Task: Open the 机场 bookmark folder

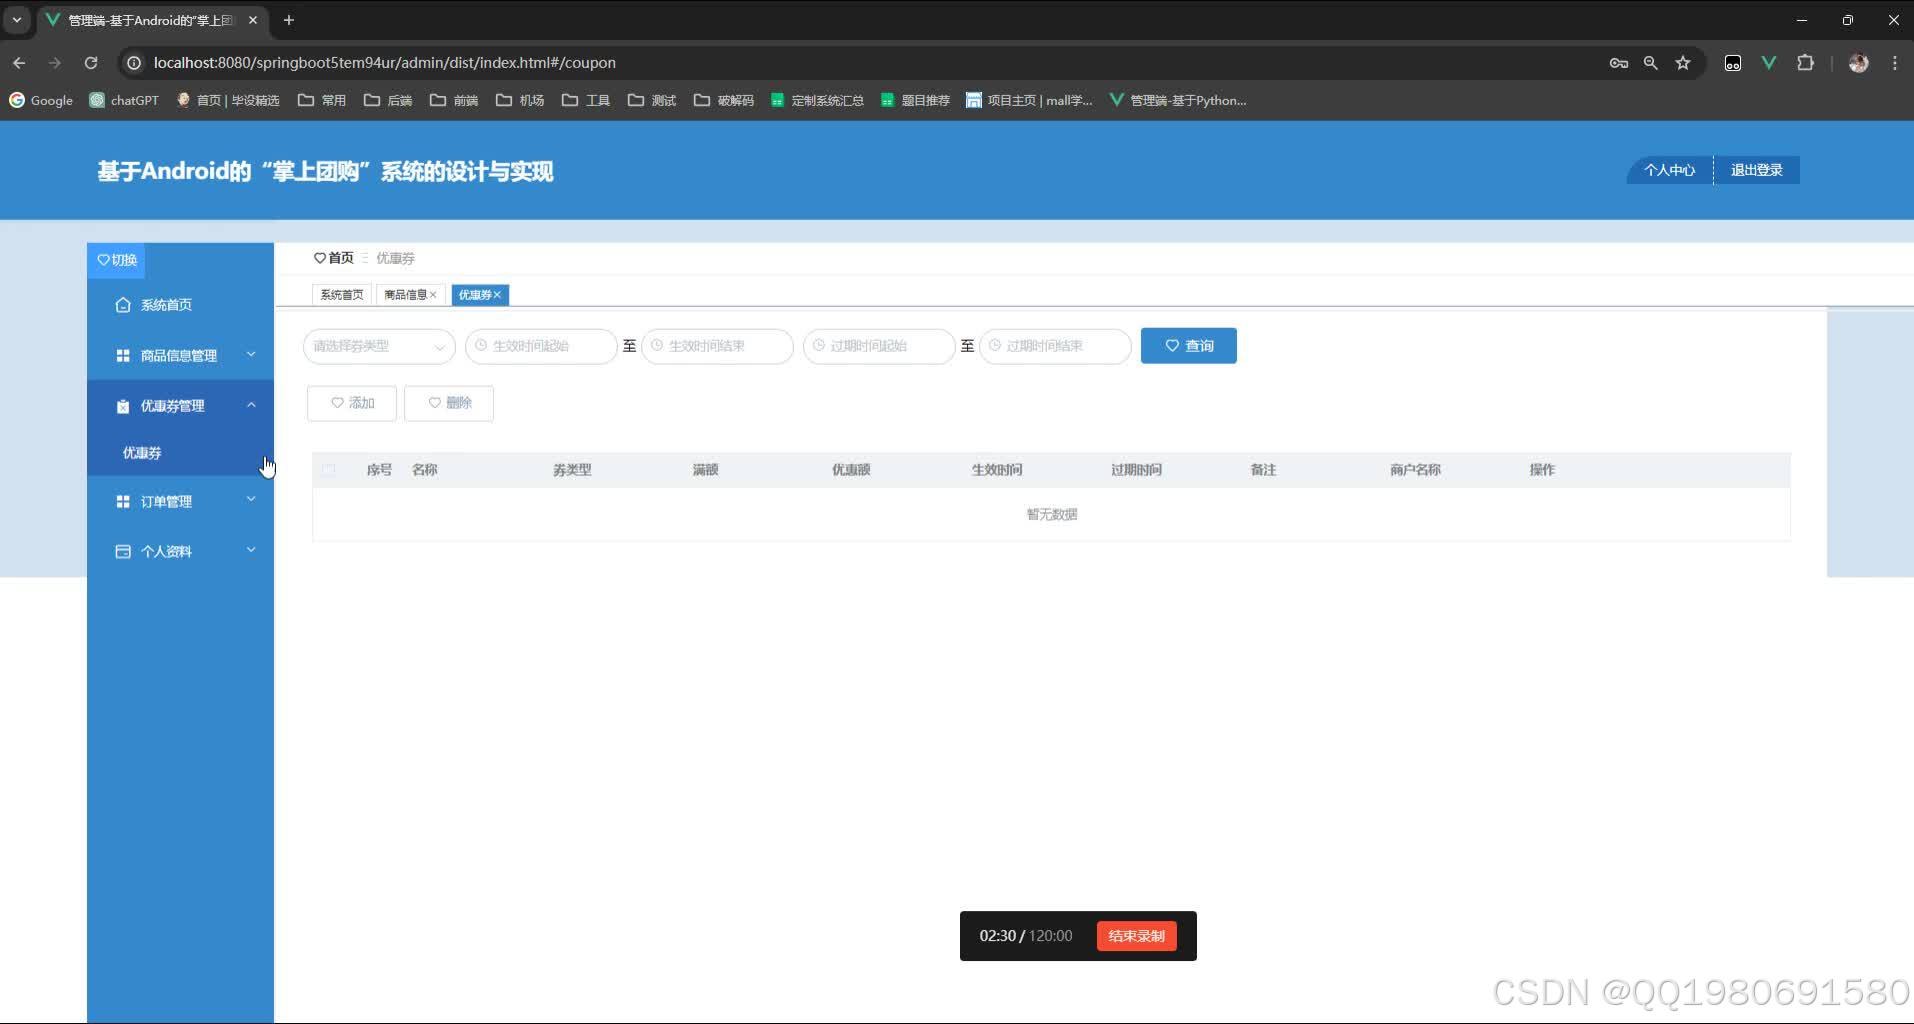Action: (520, 100)
